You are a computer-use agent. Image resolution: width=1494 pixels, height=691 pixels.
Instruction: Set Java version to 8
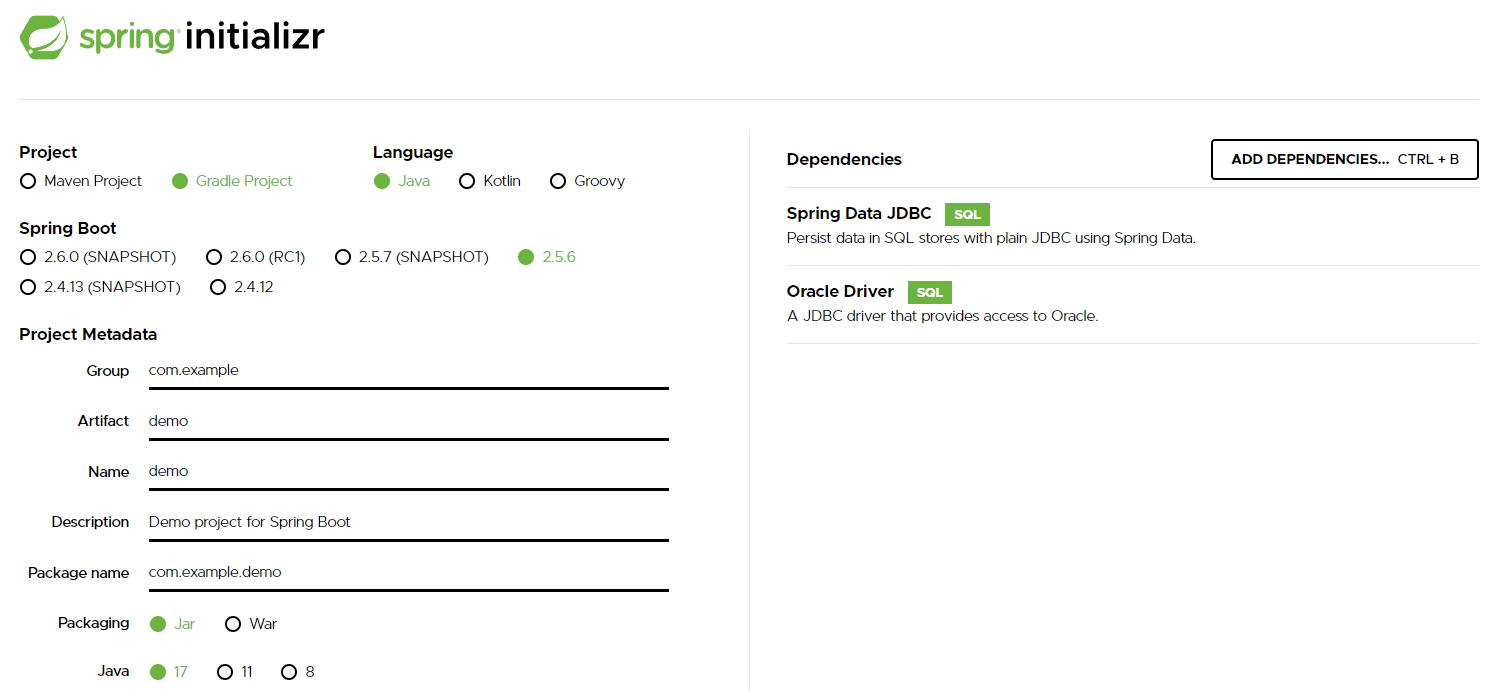[298, 672]
